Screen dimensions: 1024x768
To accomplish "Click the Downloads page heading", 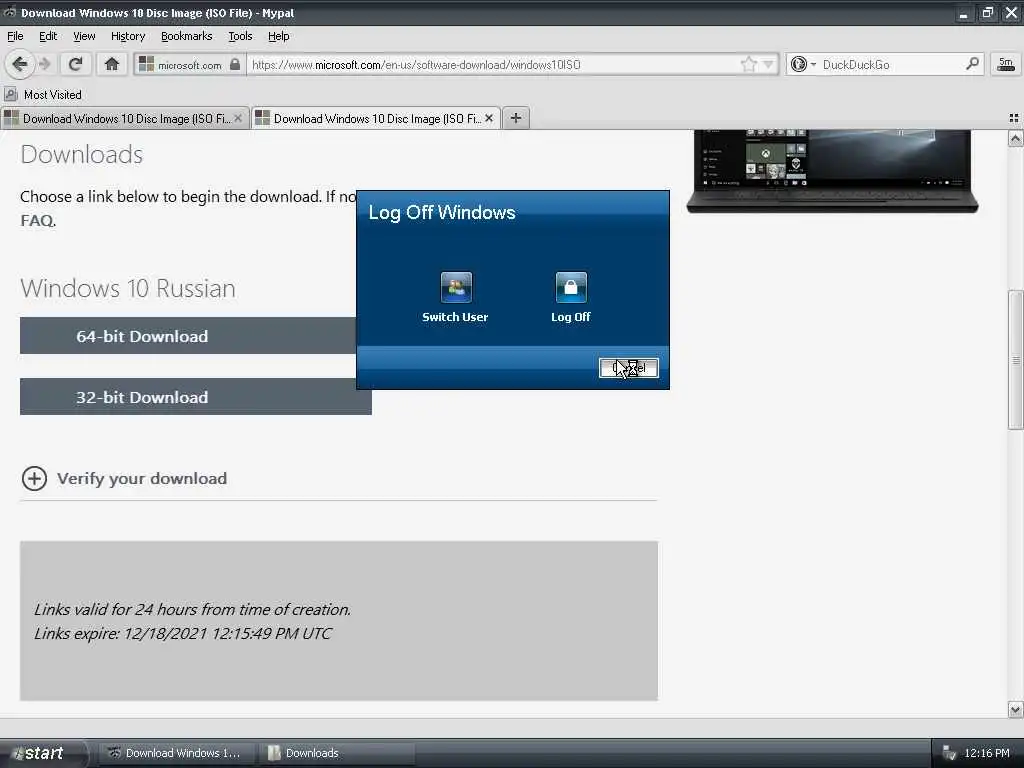I will [82, 155].
